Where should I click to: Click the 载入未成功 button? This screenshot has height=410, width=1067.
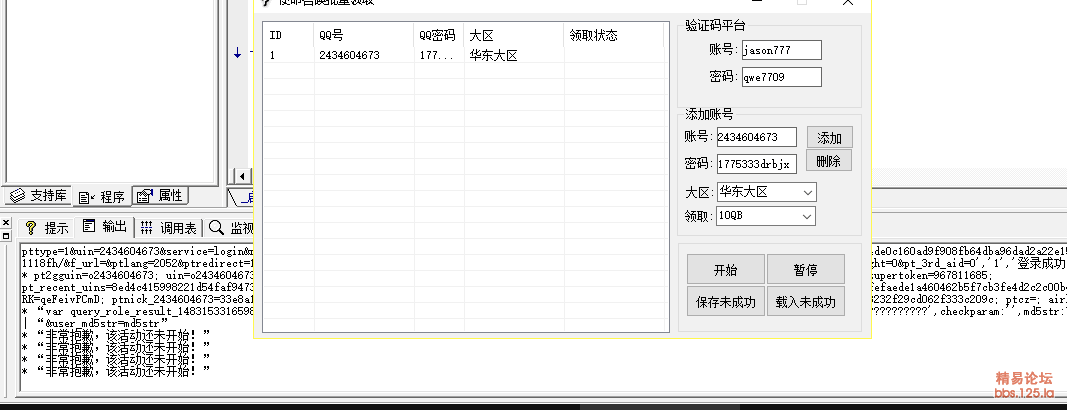pyautogui.click(x=805, y=301)
